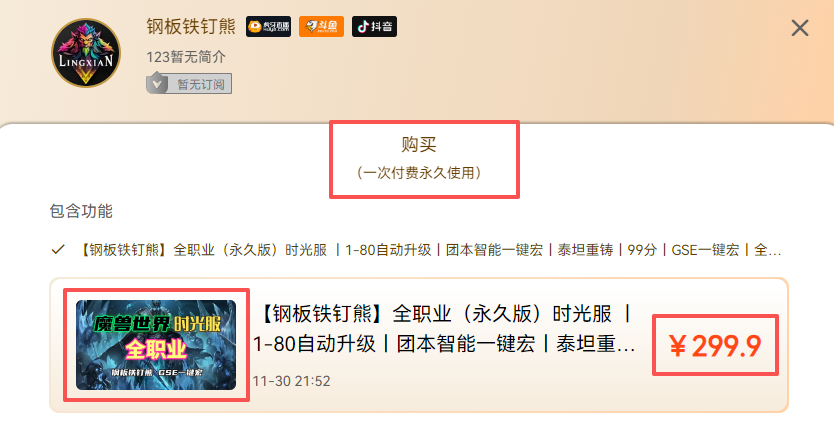The image size is (834, 444).
Task: Close the purchase dialog with X
Action: pyautogui.click(x=800, y=28)
